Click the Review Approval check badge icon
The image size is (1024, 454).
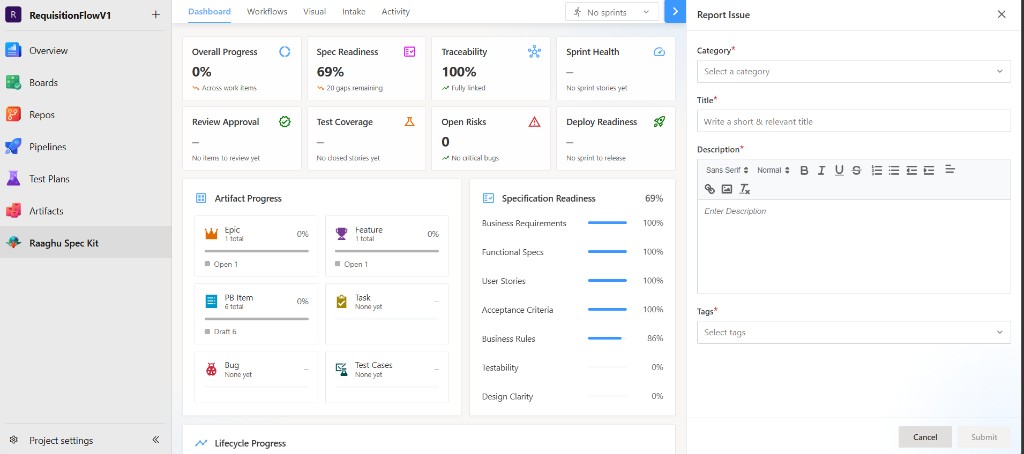coord(285,122)
